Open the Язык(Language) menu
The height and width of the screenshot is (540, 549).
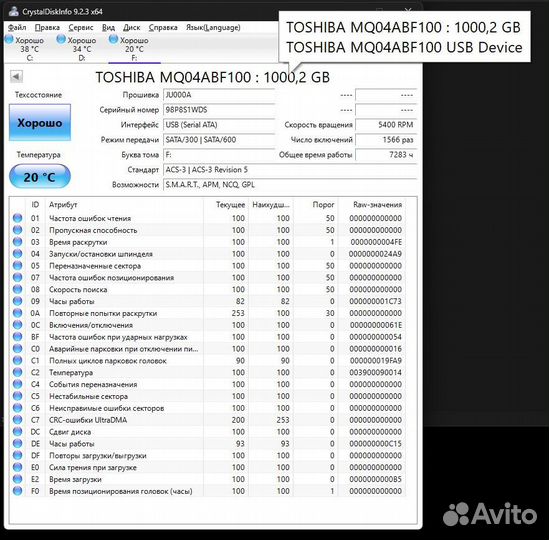[213, 27]
